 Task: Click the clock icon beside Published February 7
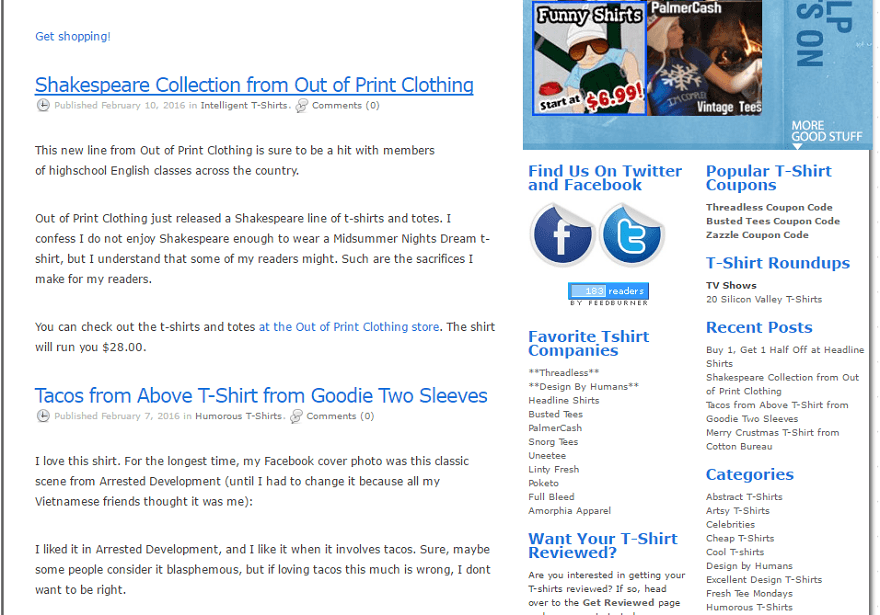(x=43, y=416)
